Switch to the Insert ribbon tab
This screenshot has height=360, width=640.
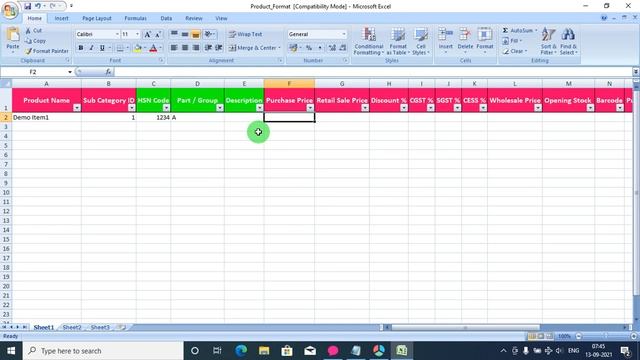pyautogui.click(x=61, y=18)
